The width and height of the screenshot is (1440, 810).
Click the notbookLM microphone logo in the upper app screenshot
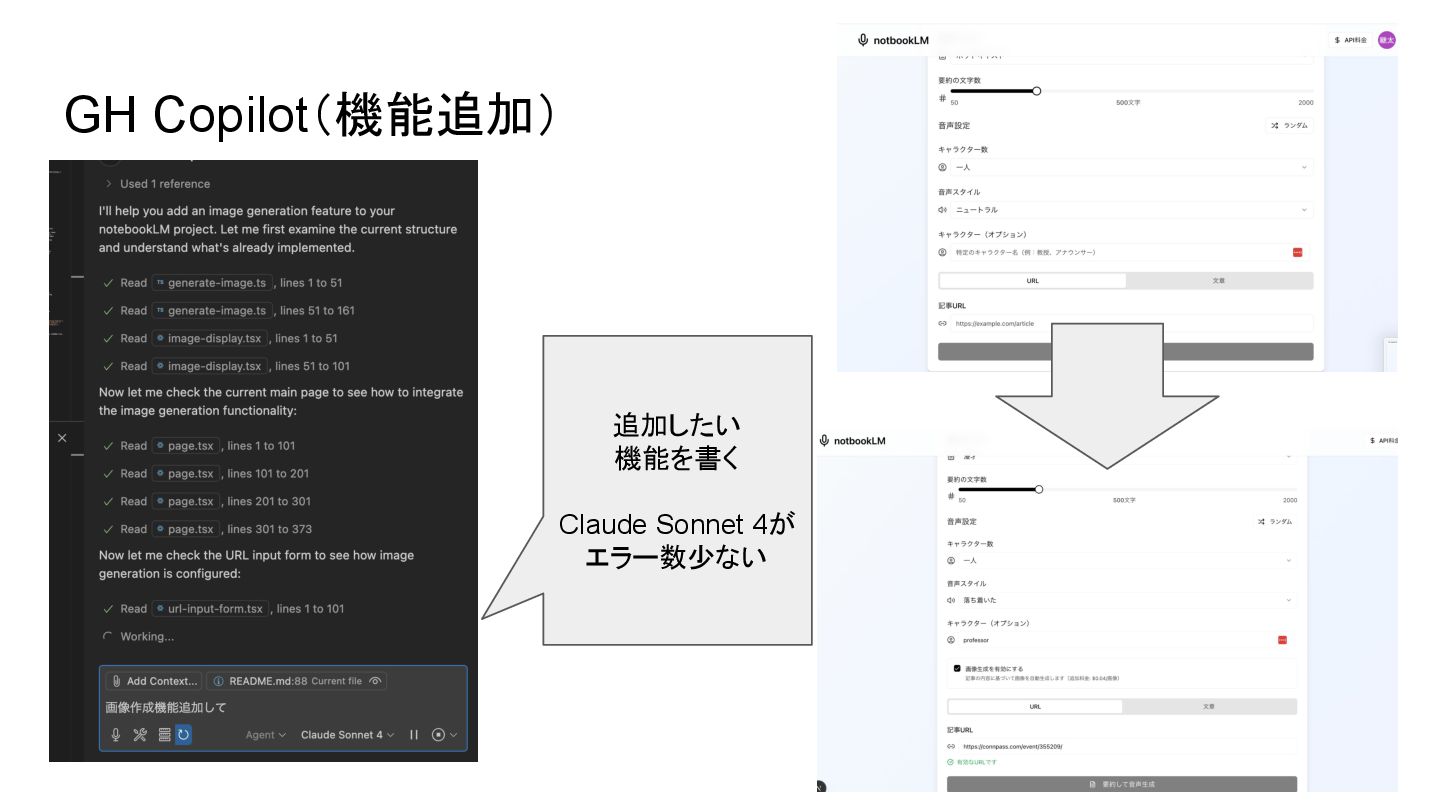point(863,40)
